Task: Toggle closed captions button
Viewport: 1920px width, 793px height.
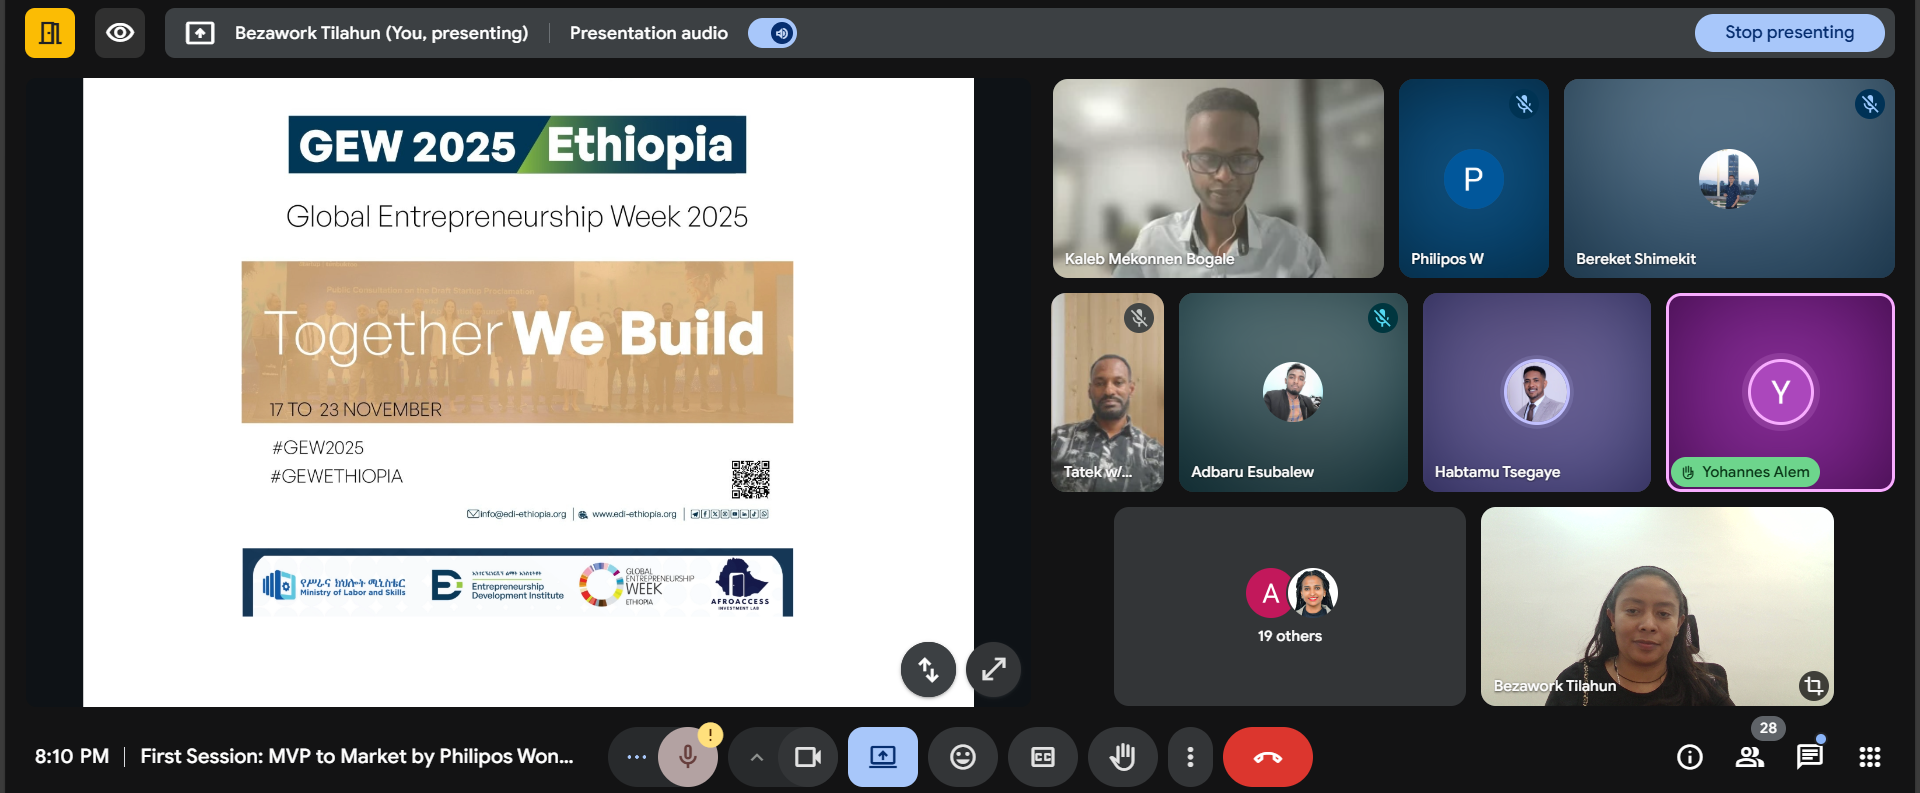Action: click(1043, 757)
